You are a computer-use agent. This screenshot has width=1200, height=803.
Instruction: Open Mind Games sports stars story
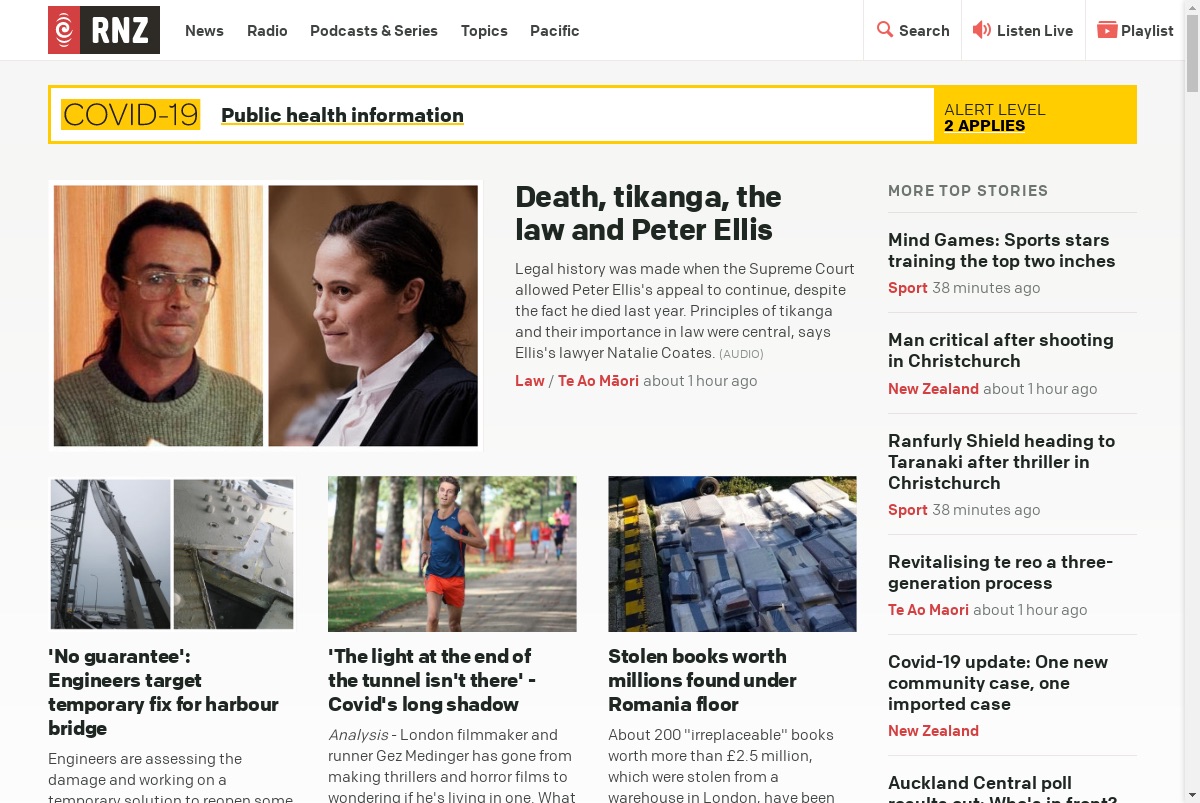click(x=1001, y=250)
